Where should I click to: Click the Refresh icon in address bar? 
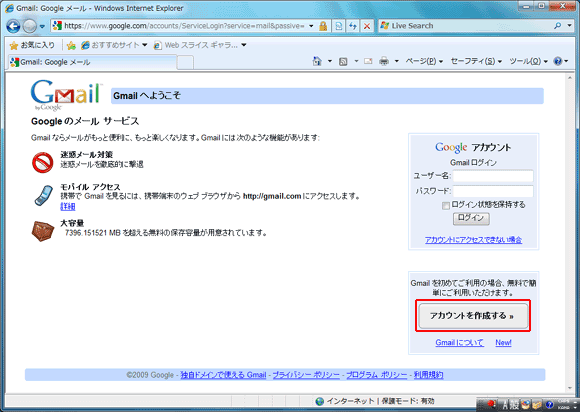coord(353,26)
